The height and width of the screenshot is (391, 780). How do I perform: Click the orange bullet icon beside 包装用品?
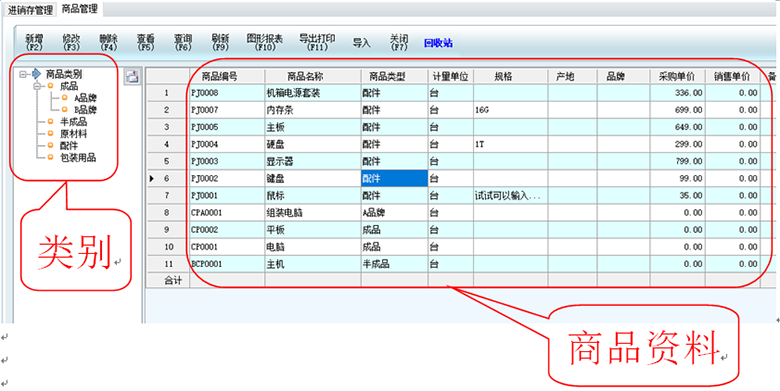click(x=50, y=158)
